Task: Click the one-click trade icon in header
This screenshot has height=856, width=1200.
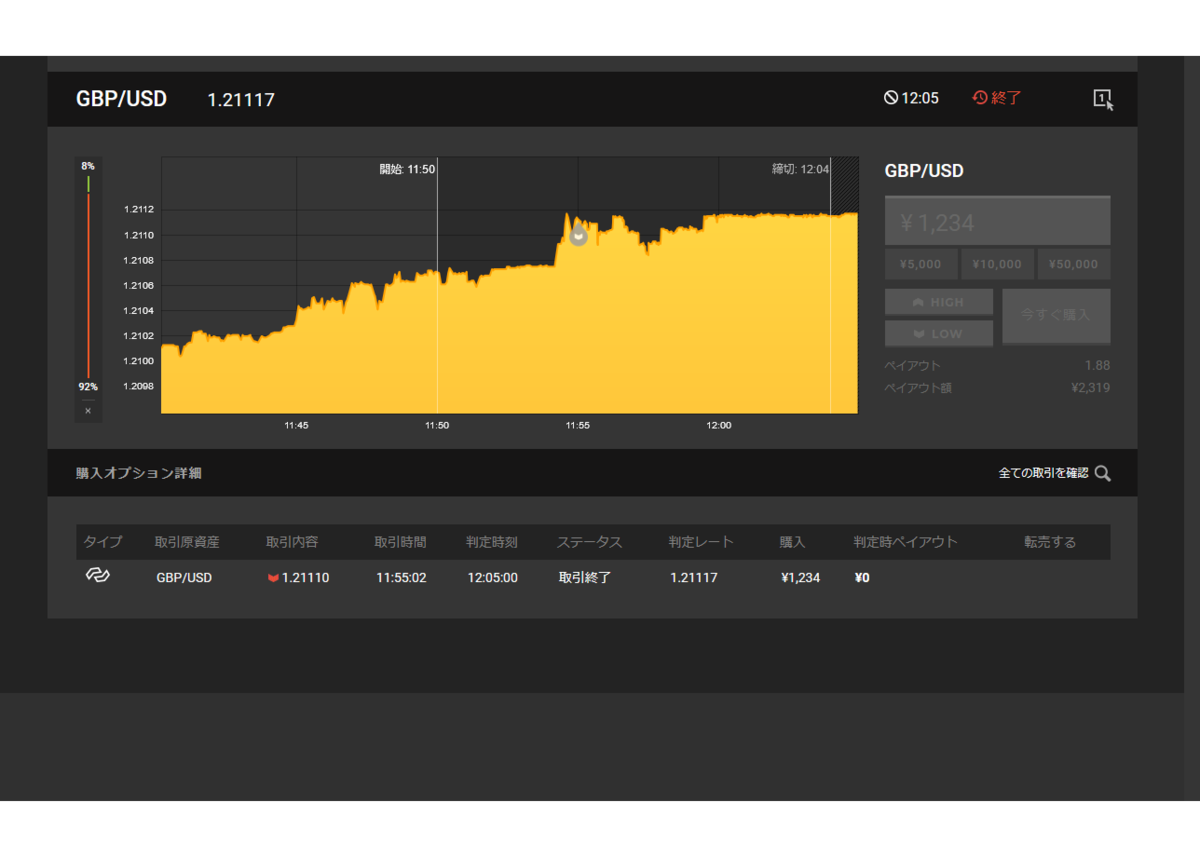Action: point(1103,99)
